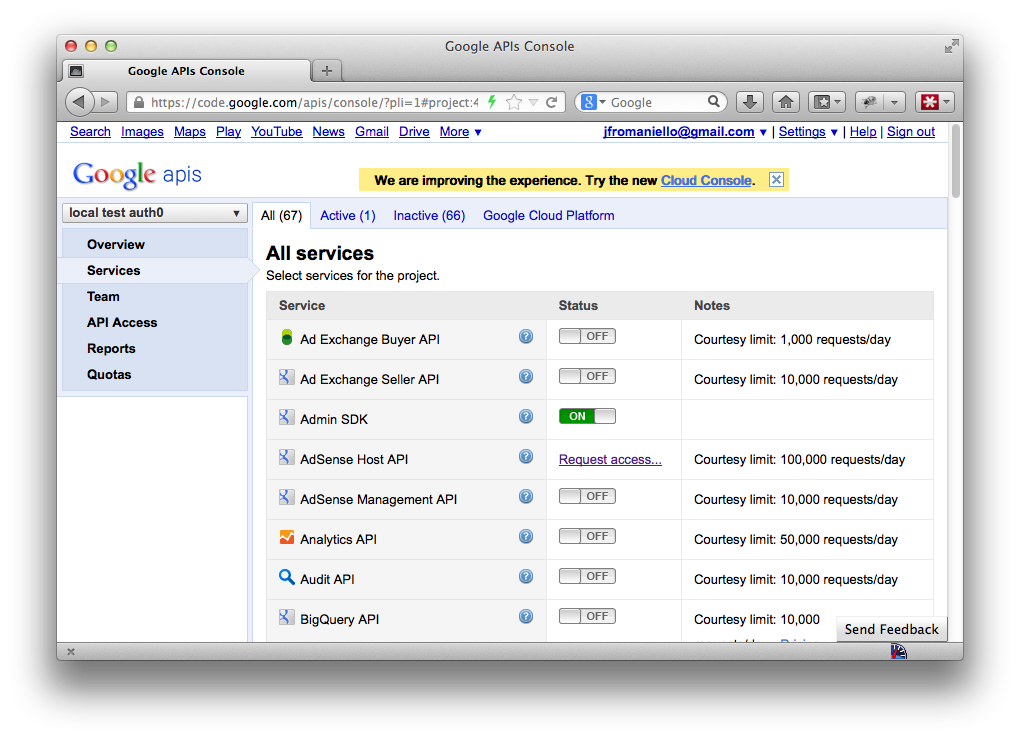Open help icon for AdSense Management API
This screenshot has width=1020, height=739.
point(526,496)
